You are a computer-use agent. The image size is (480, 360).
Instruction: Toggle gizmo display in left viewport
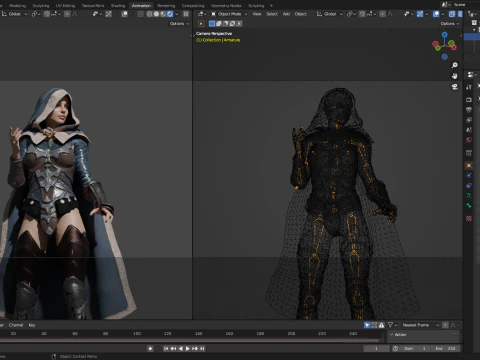108,14
